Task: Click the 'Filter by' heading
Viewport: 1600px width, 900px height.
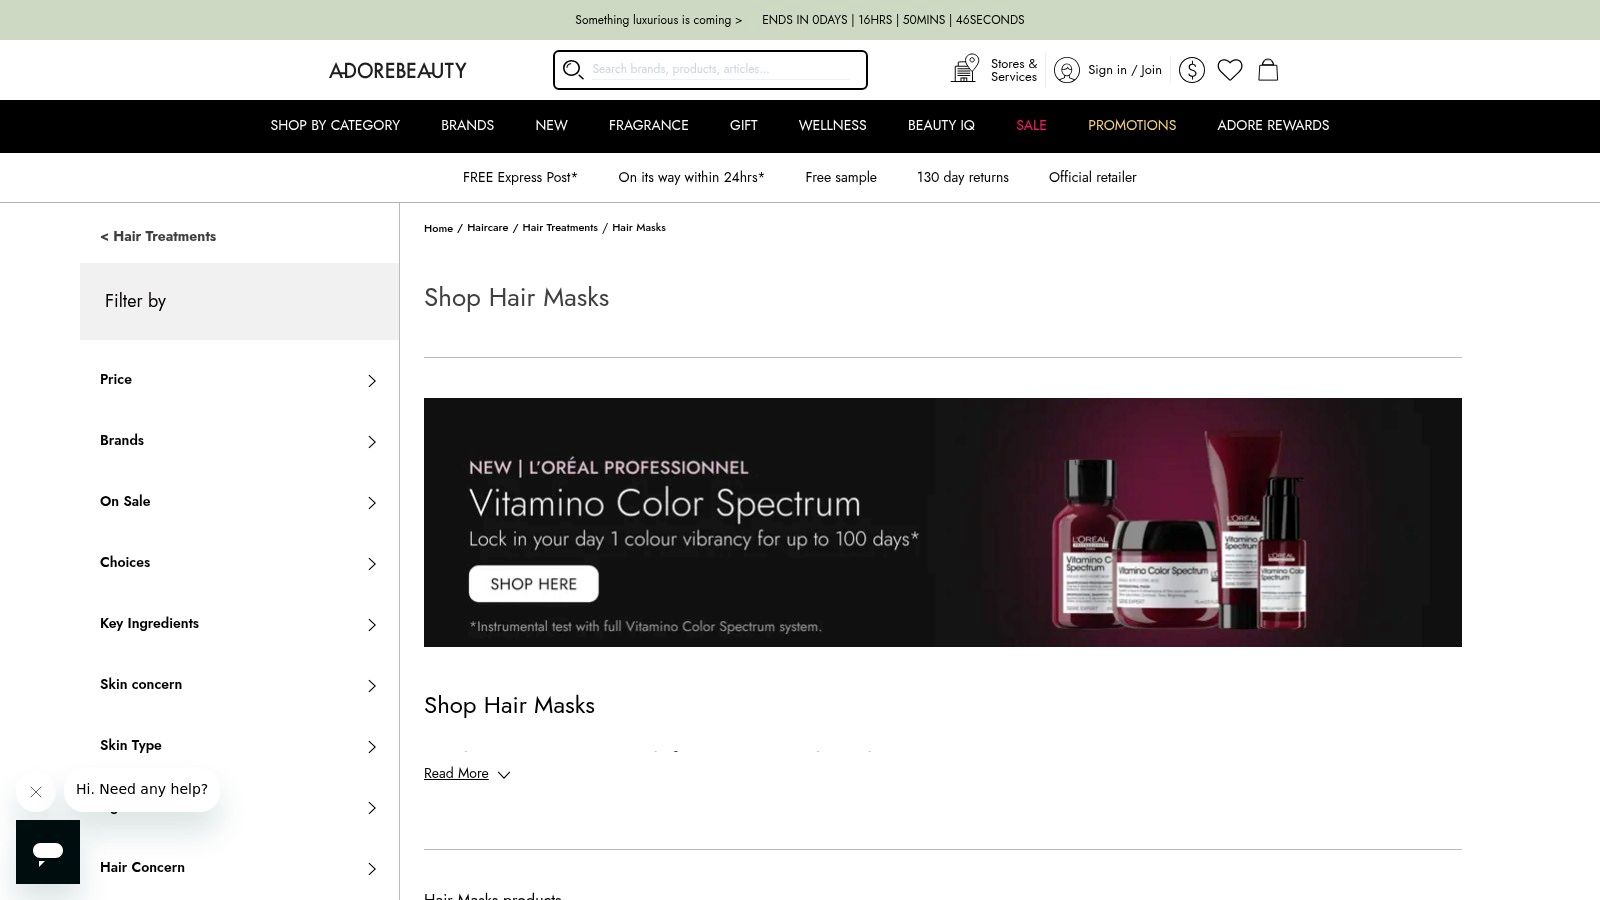Action: 135,301
